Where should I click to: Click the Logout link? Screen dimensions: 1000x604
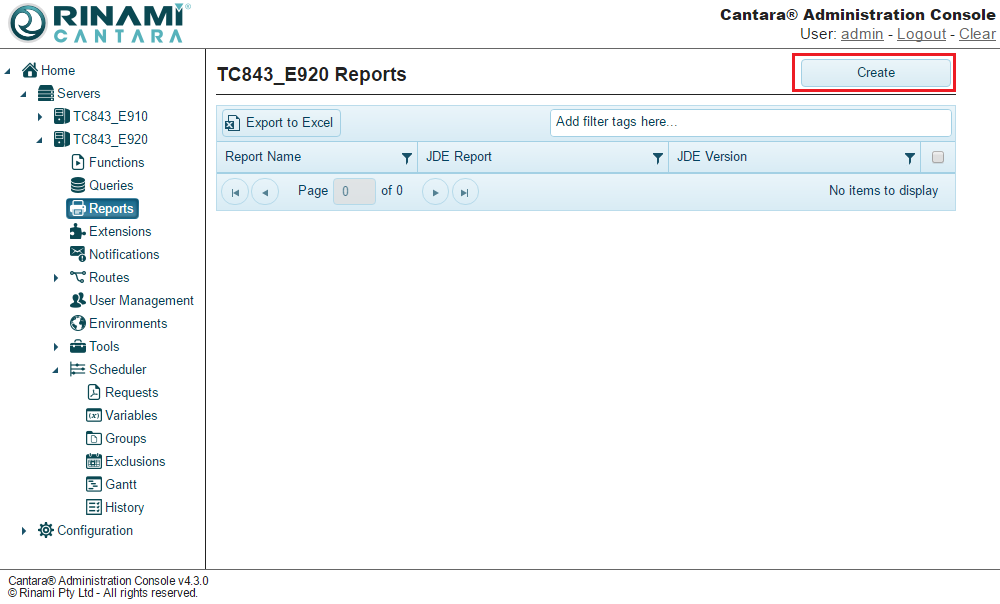pos(921,34)
